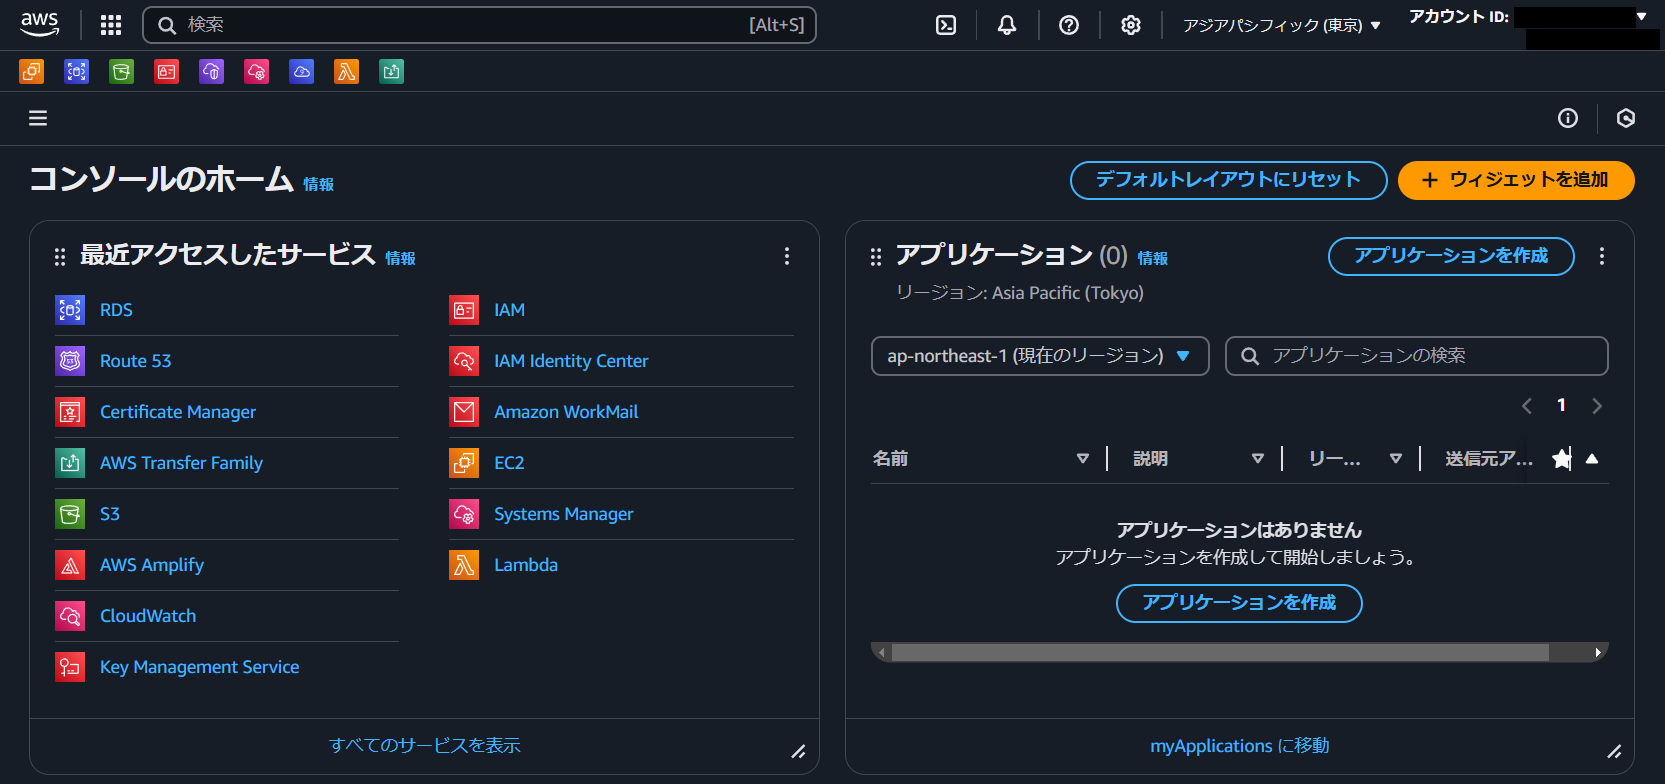Open 情報 link beside コンソールのホーム
This screenshot has height=784, width=1665.
319,184
